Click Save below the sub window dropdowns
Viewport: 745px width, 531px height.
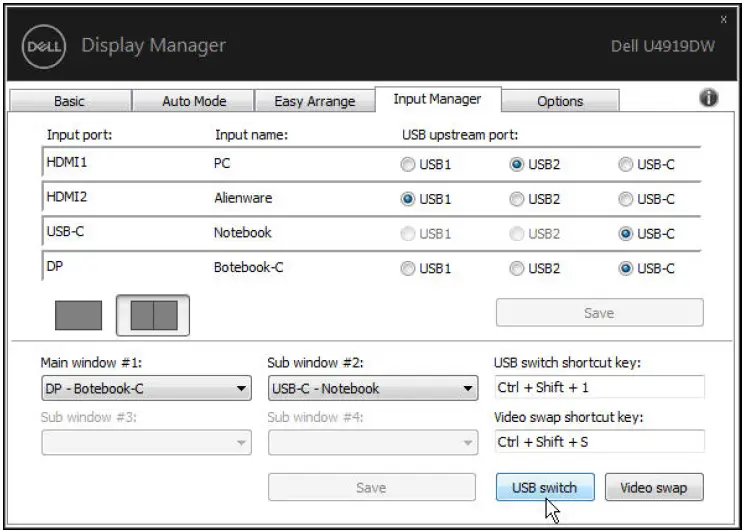(372, 487)
